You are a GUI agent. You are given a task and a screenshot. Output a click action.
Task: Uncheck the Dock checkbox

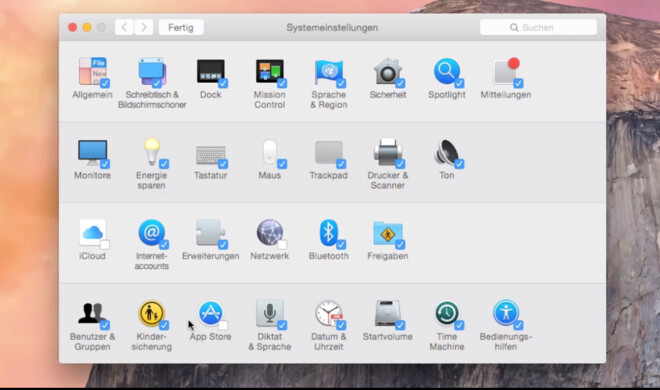coord(223,83)
